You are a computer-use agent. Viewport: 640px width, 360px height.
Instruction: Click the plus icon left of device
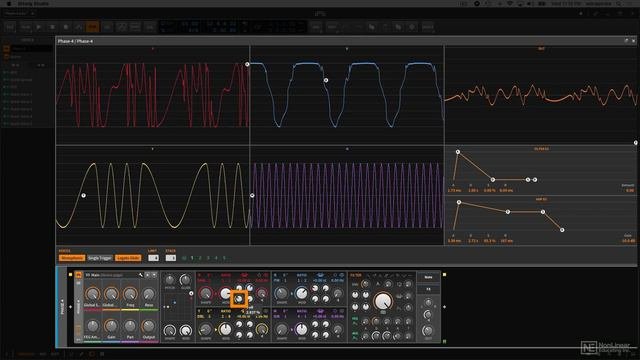[x=70, y=307]
